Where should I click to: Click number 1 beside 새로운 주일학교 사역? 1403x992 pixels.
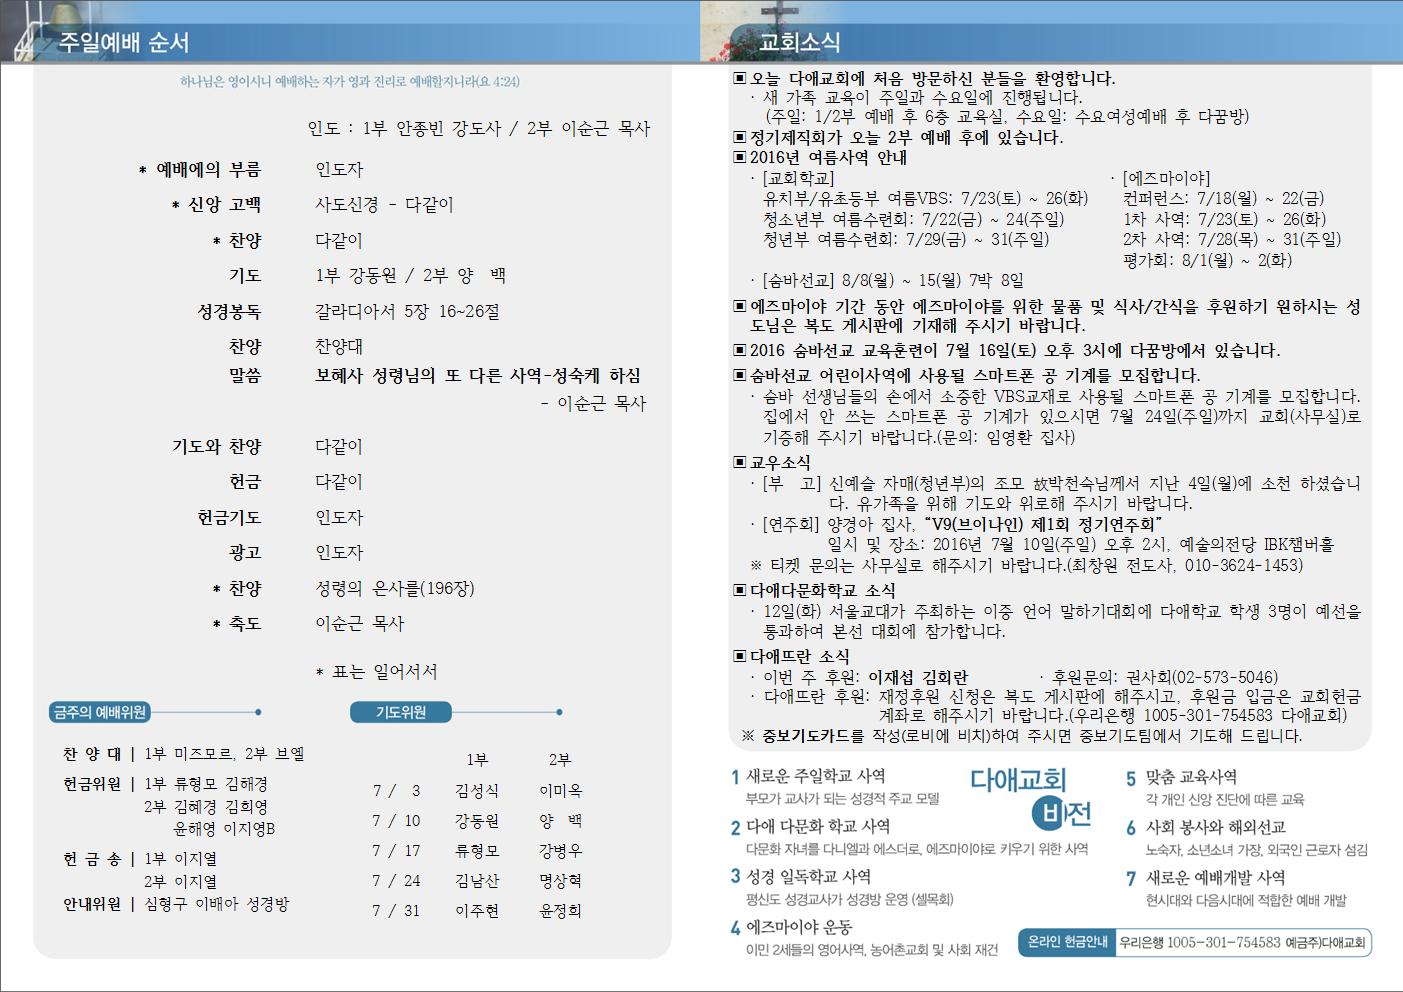click(735, 777)
